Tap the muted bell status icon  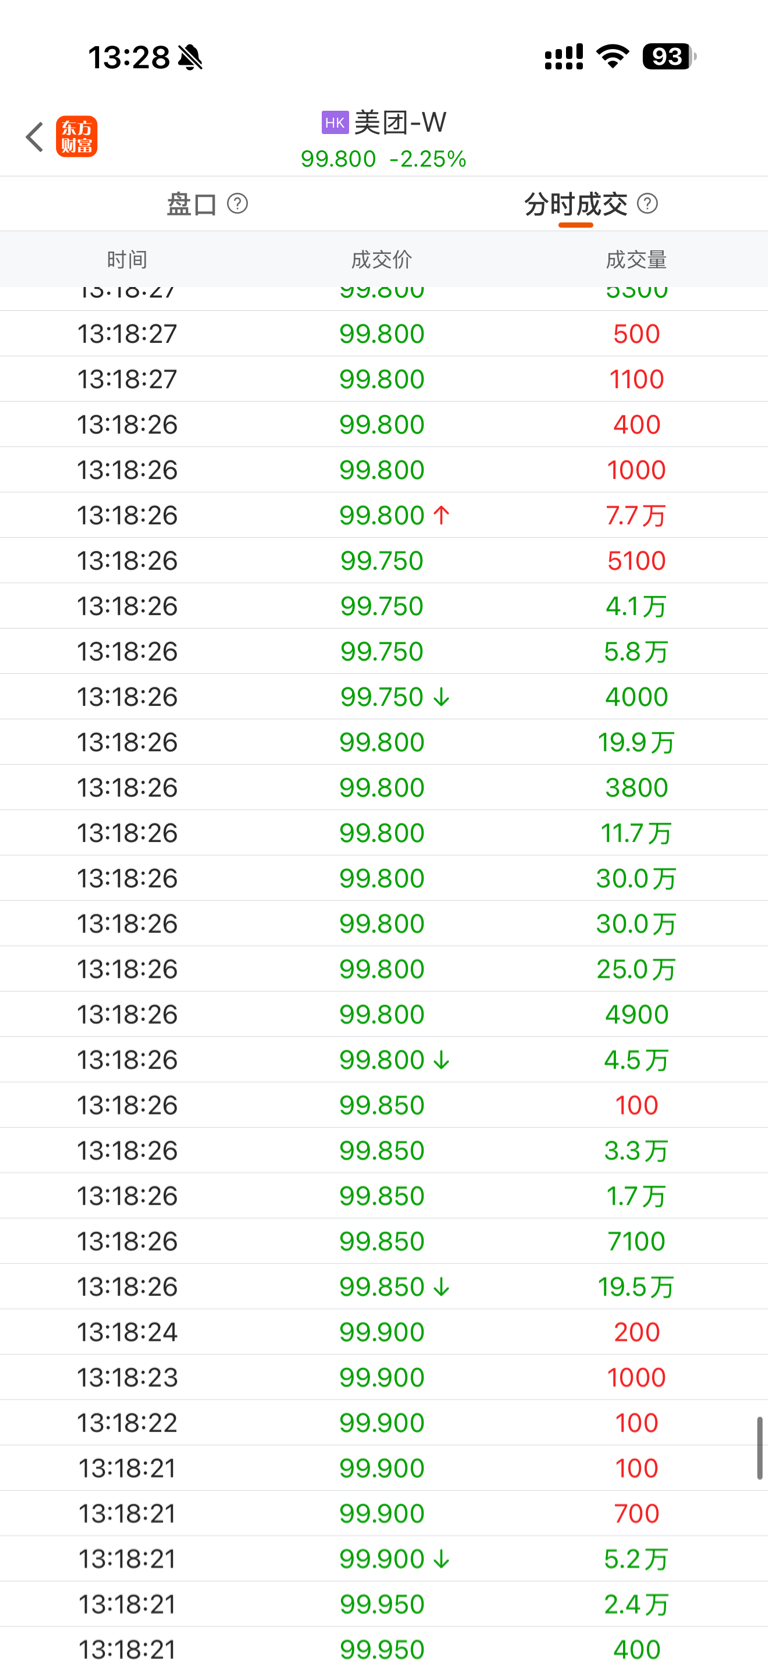[x=190, y=58]
